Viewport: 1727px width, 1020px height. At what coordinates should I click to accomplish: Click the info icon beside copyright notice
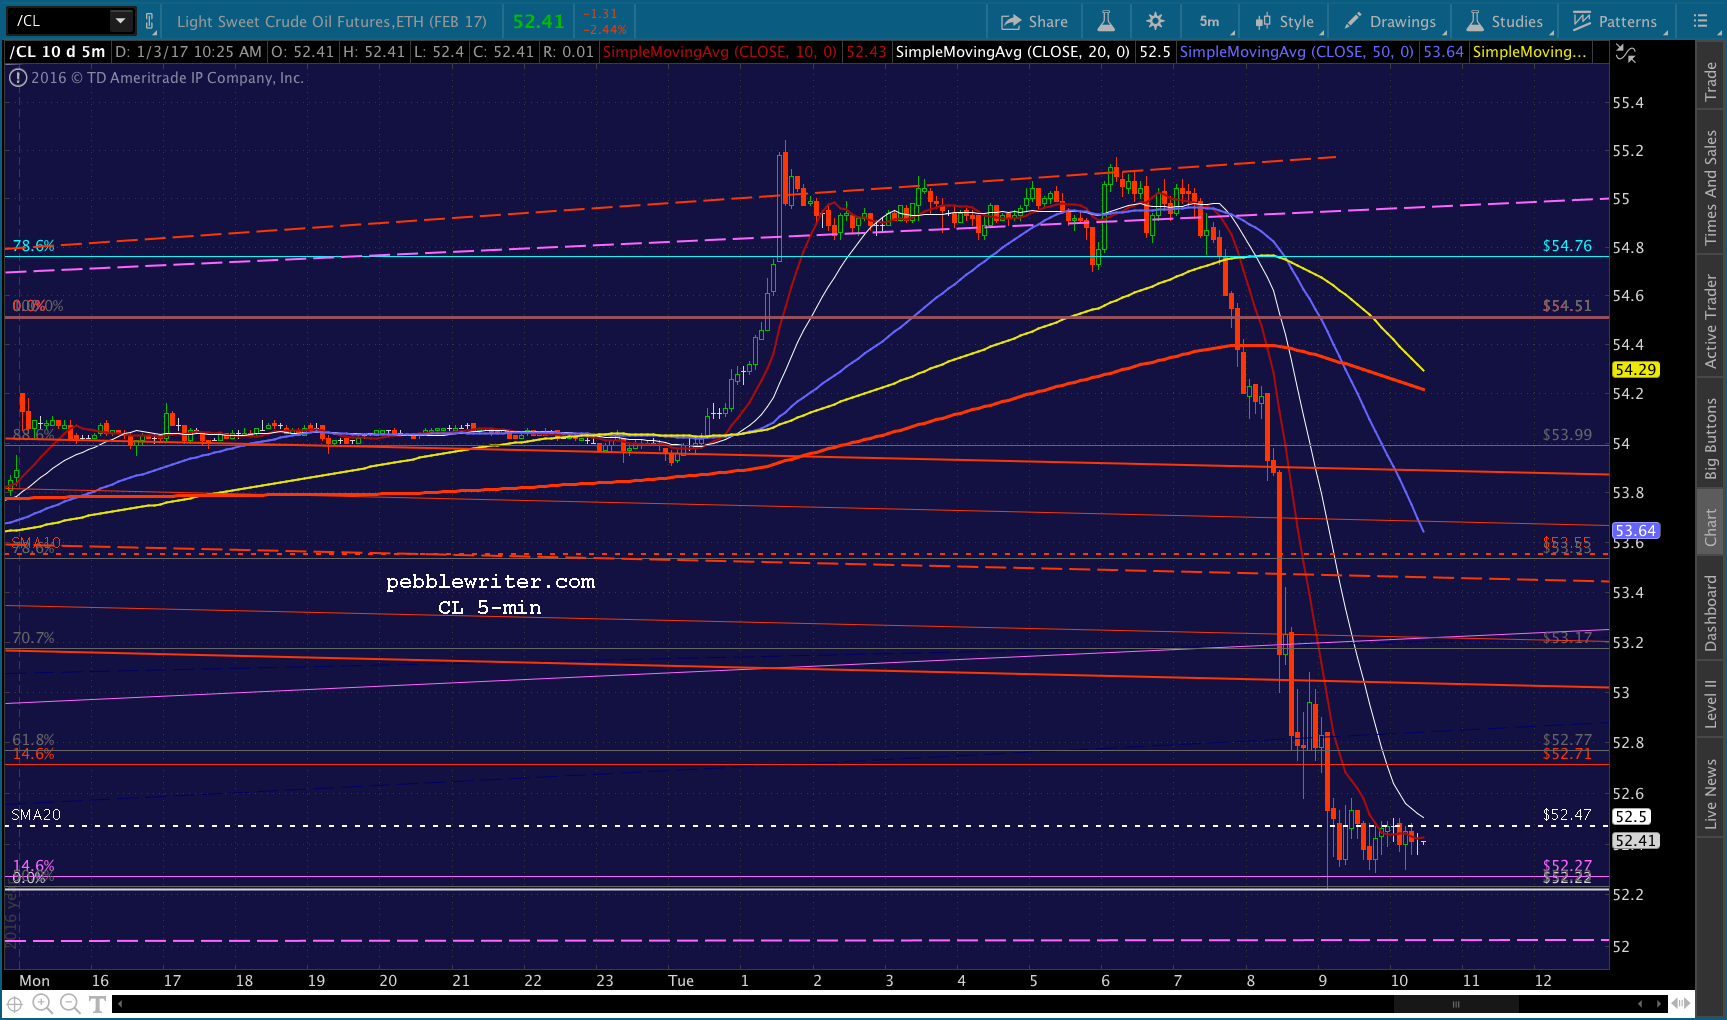(x=17, y=78)
